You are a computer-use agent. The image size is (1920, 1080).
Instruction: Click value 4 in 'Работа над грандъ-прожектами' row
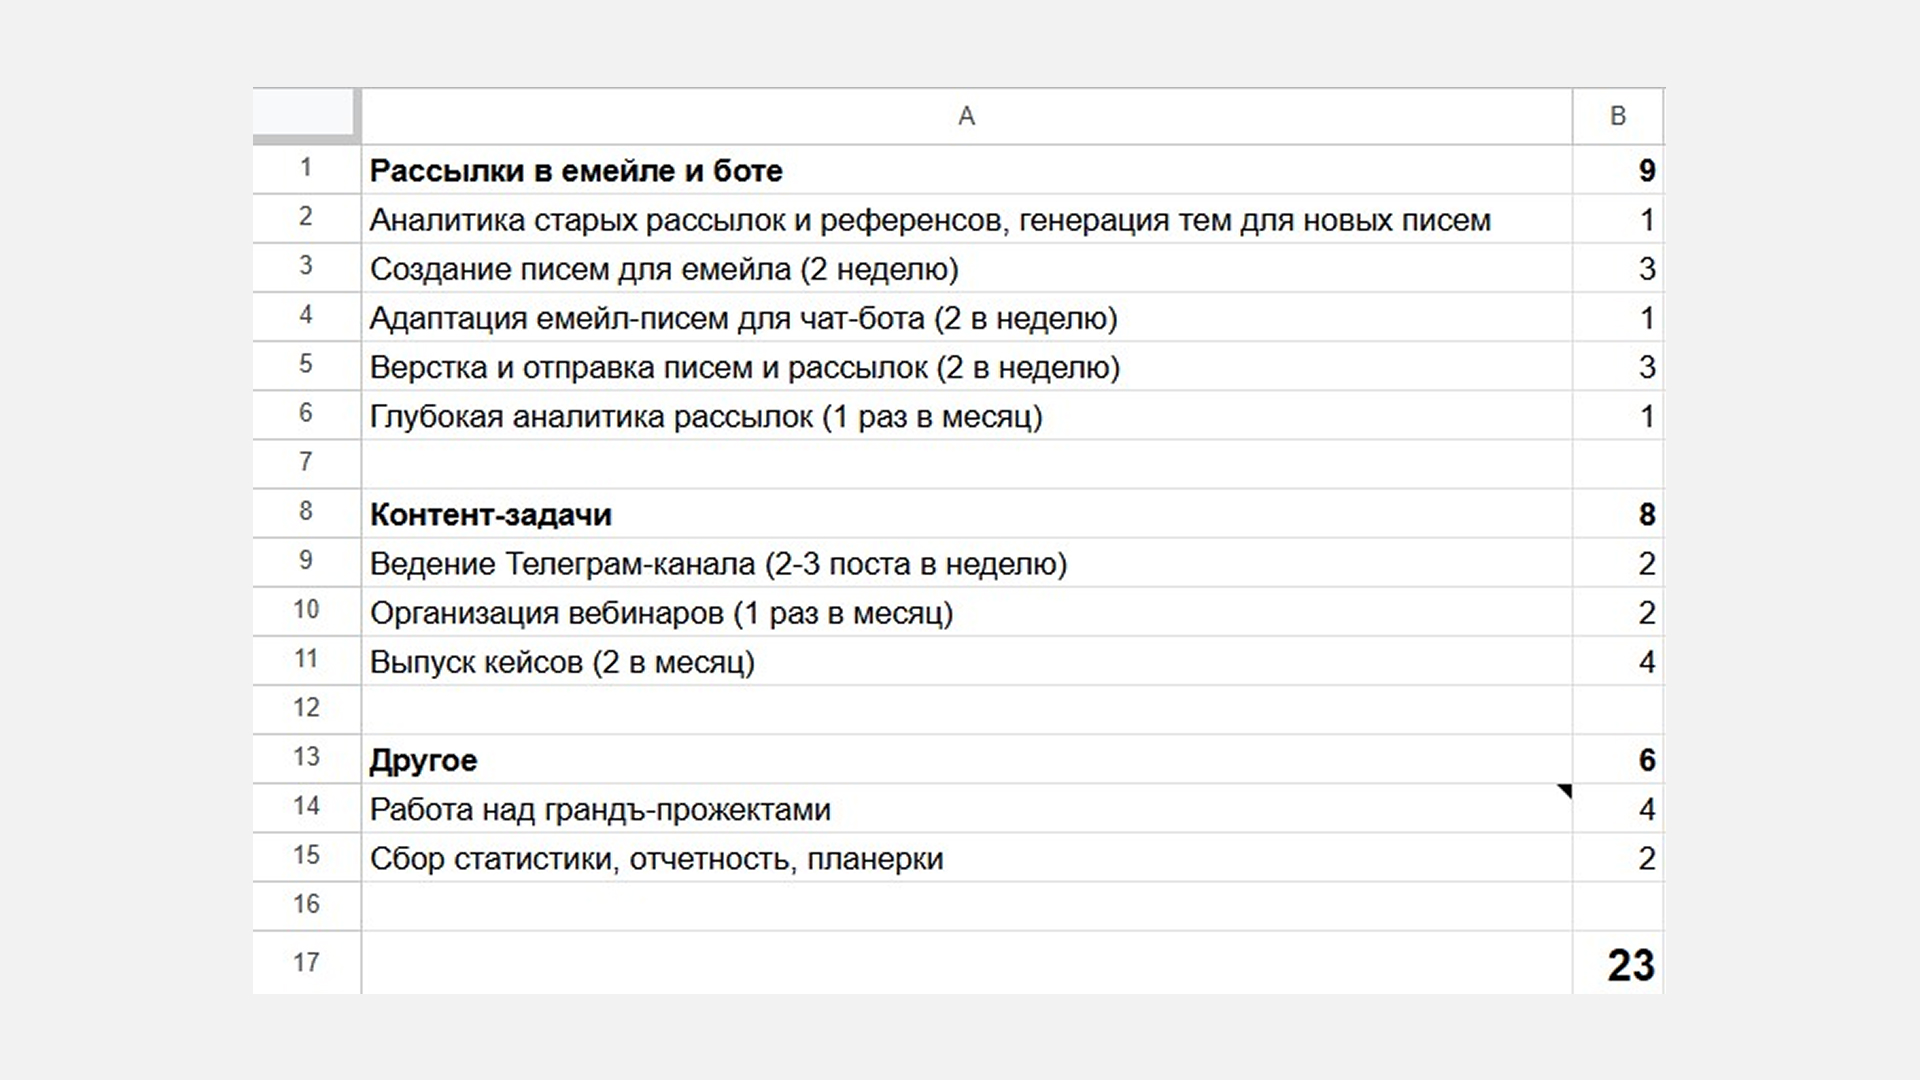1618,808
